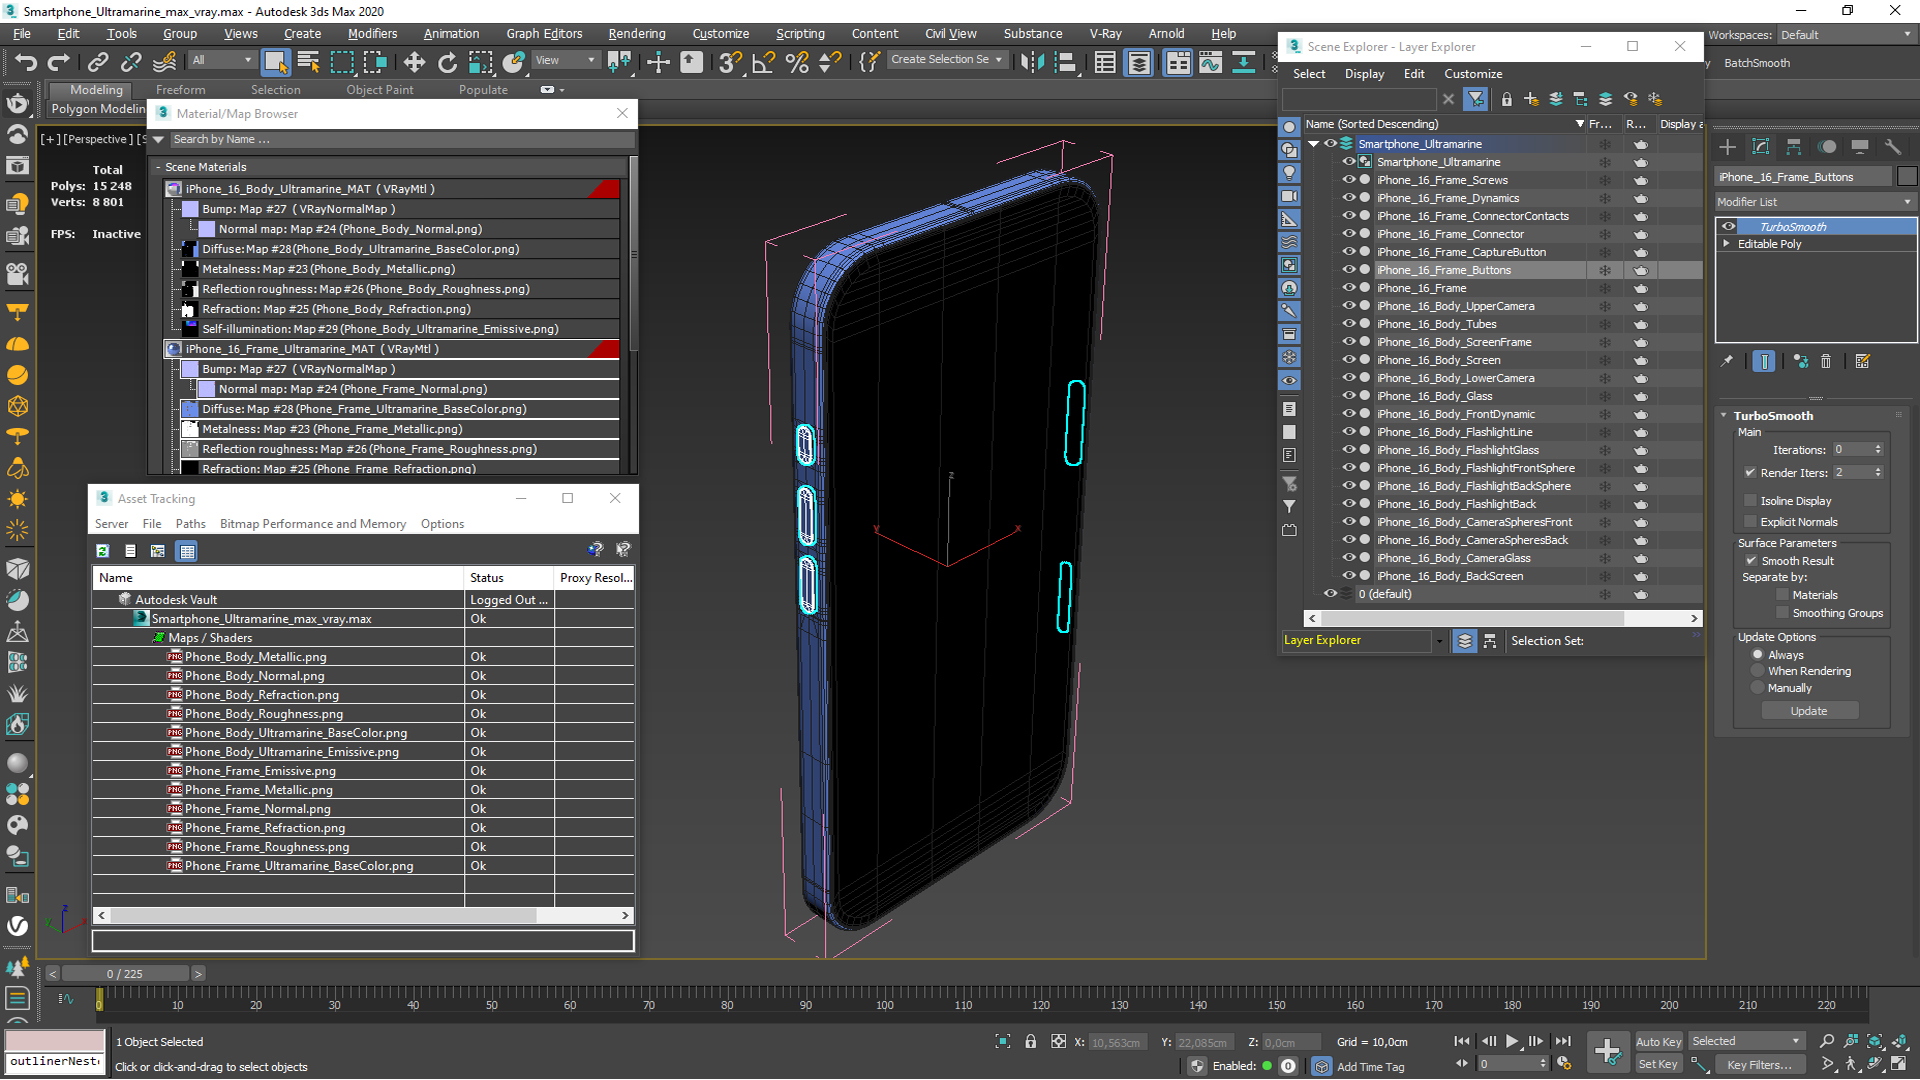The image size is (1920, 1080).
Task: Select the Manually update option
Action: [1757, 688]
